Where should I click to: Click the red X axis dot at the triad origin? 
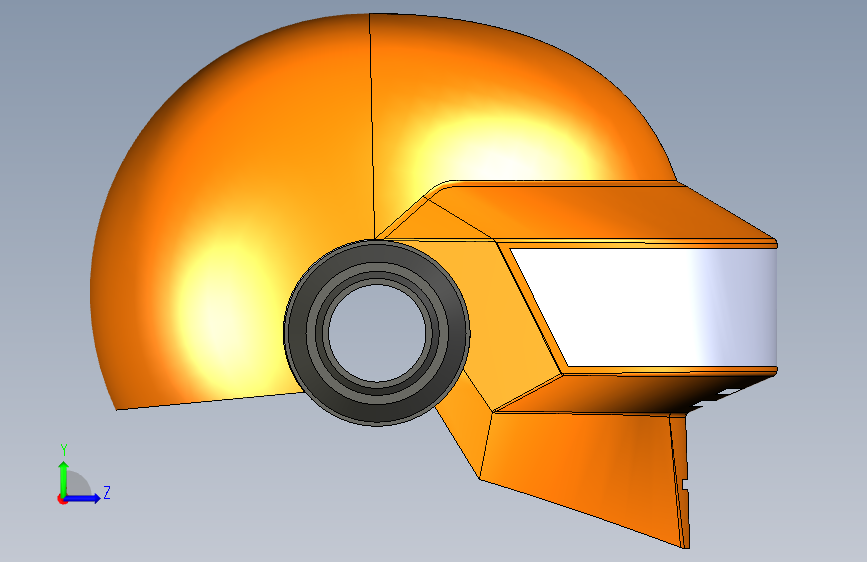coord(62,499)
